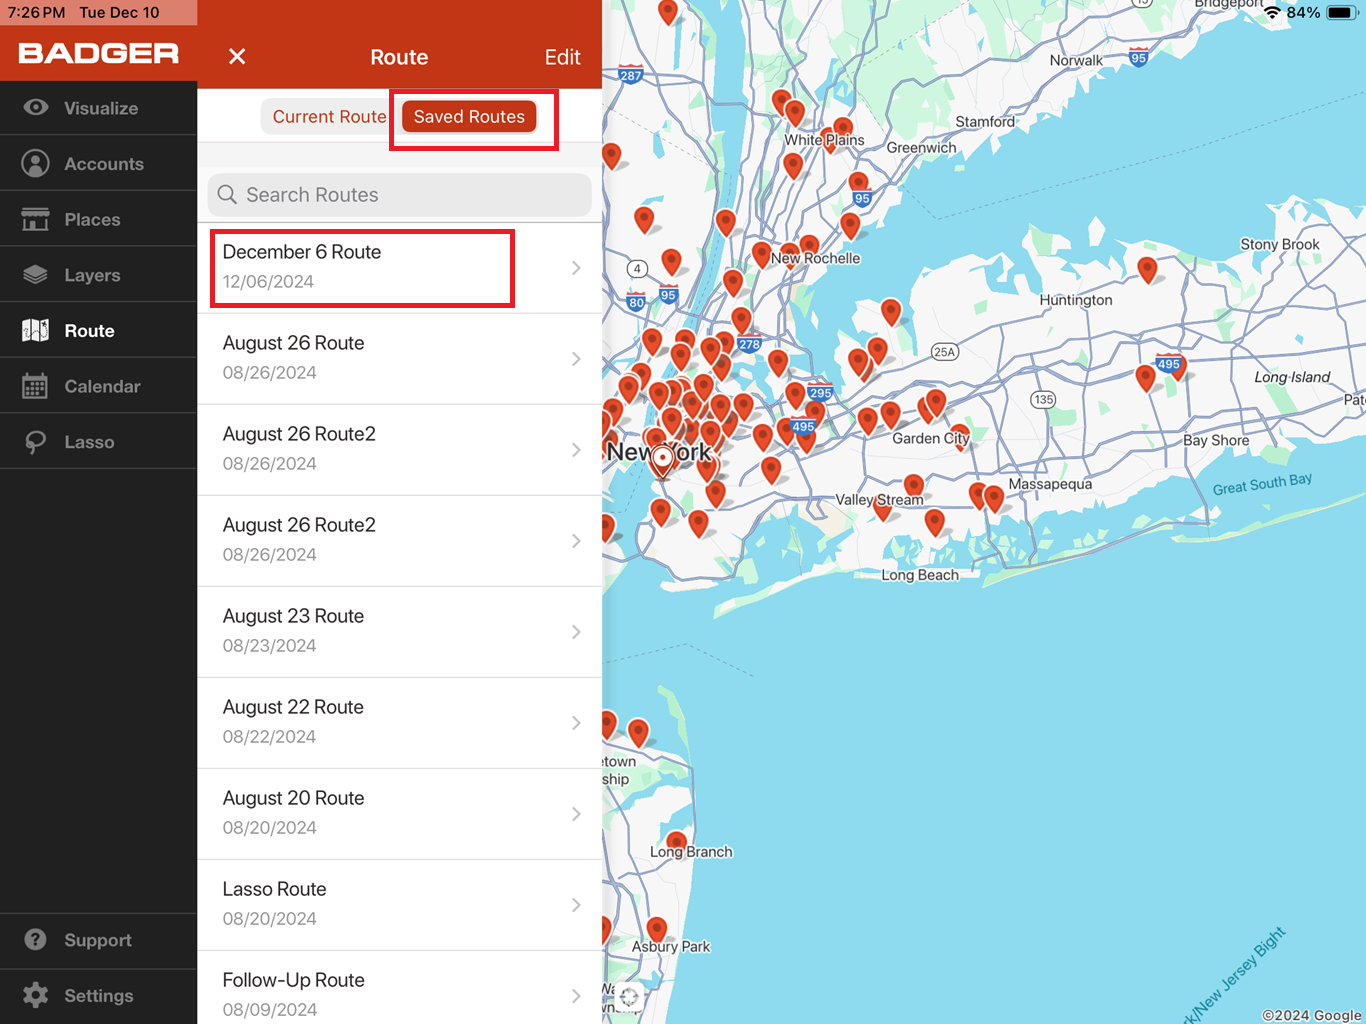Click the Places storefront icon
Screen dimensions: 1366x1024
point(36,218)
